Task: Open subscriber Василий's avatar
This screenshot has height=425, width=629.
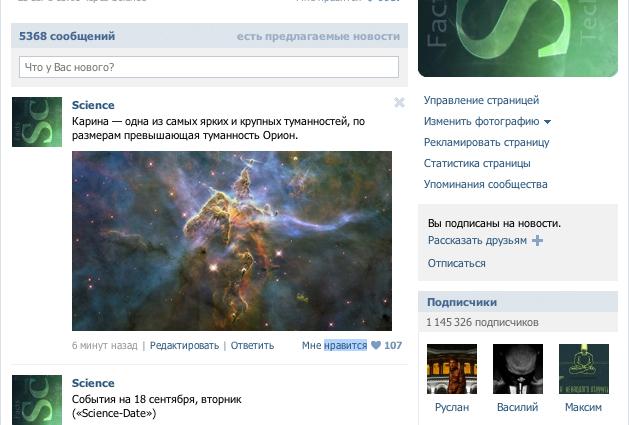Action: tap(518, 369)
